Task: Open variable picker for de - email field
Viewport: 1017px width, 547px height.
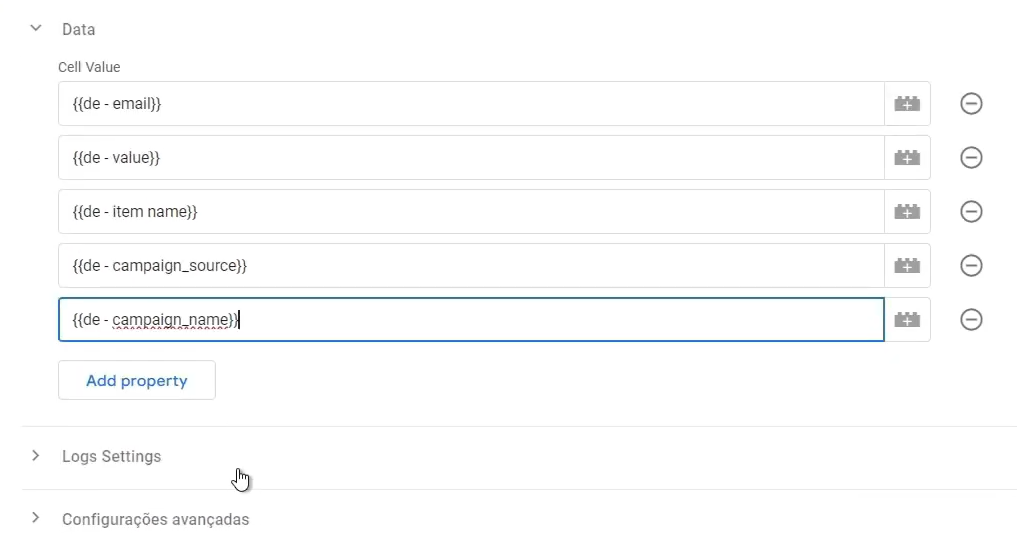Action: point(907,104)
